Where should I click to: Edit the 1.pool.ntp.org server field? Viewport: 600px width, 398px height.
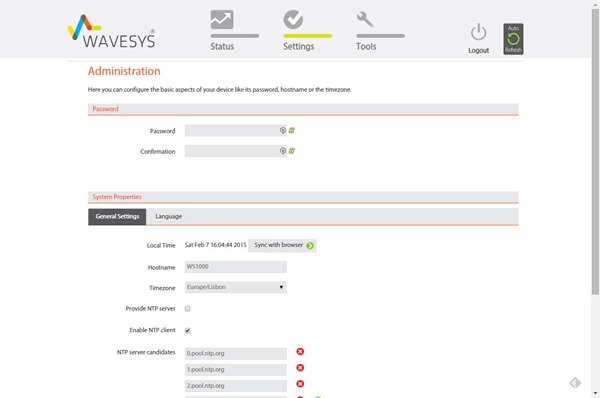[x=236, y=370]
